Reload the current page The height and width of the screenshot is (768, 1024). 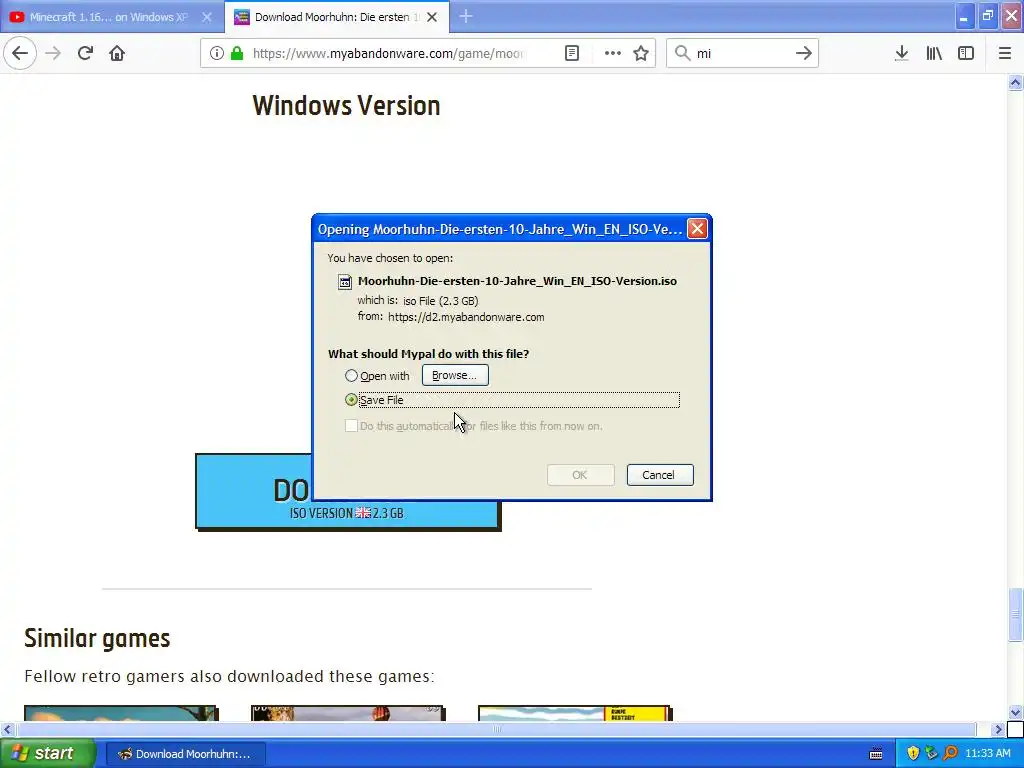[x=85, y=53]
